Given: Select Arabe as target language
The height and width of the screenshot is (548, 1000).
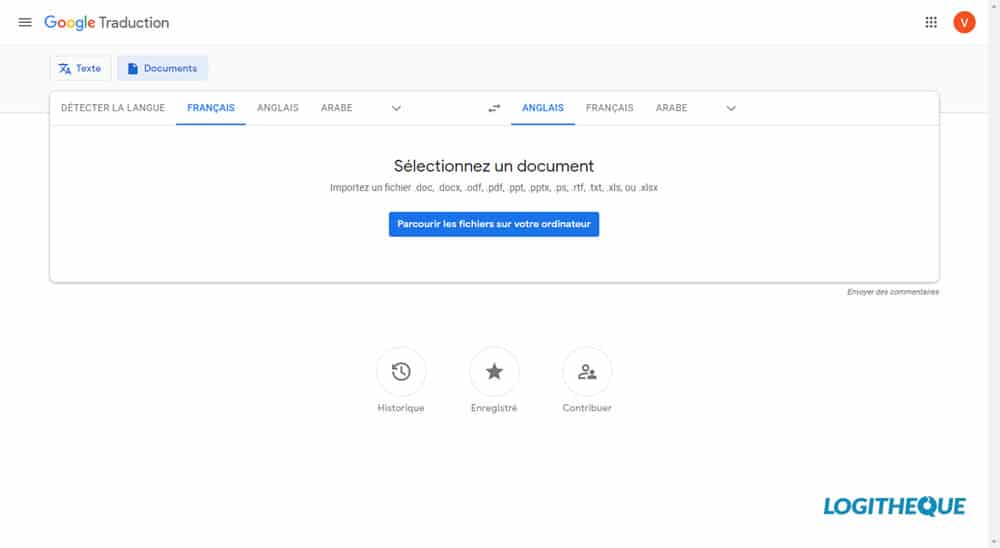Looking at the screenshot, I should point(671,108).
